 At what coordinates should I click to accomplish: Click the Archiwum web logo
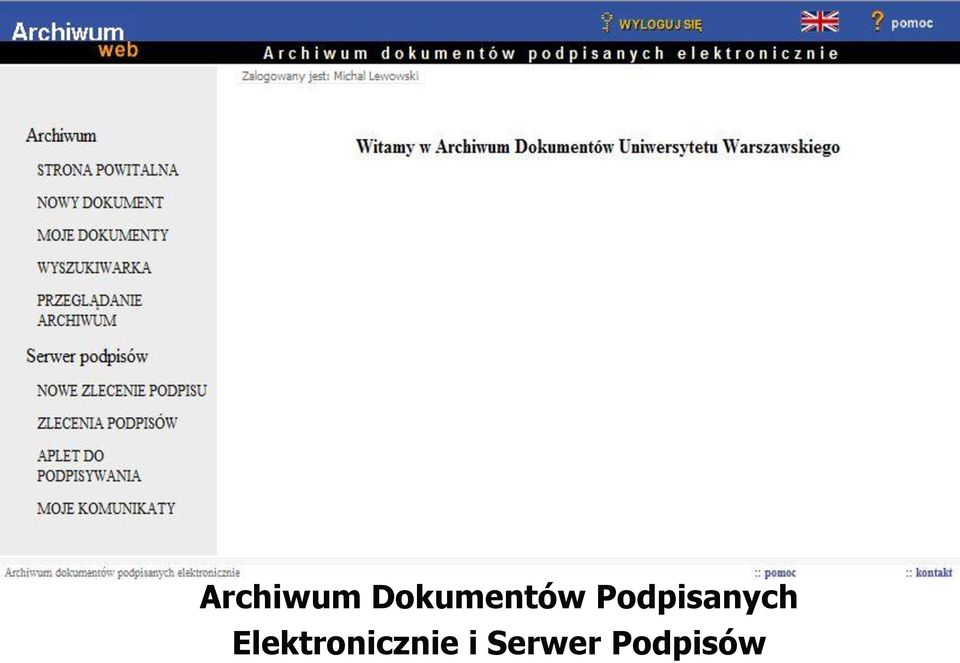coord(75,40)
